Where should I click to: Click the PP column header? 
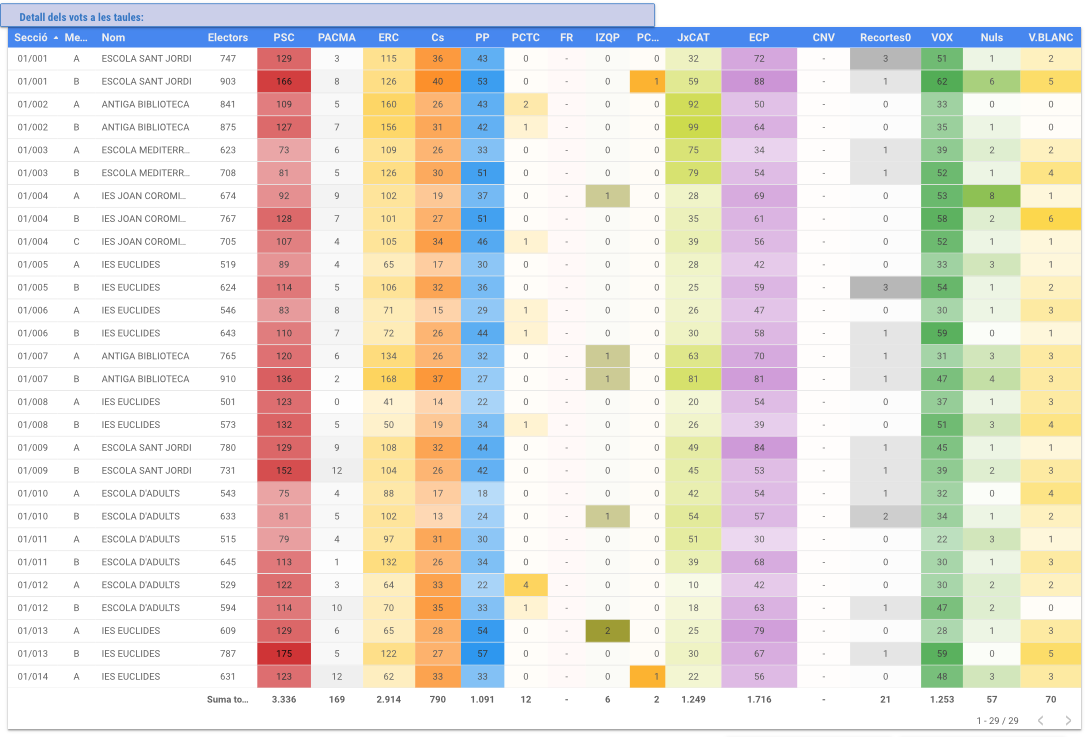[482, 38]
